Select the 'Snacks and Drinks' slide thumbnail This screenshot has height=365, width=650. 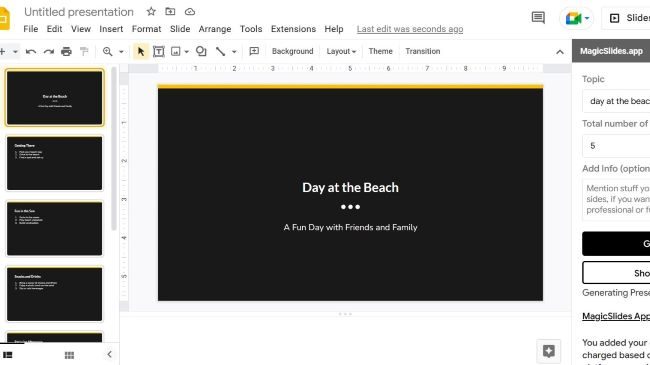coord(54,294)
